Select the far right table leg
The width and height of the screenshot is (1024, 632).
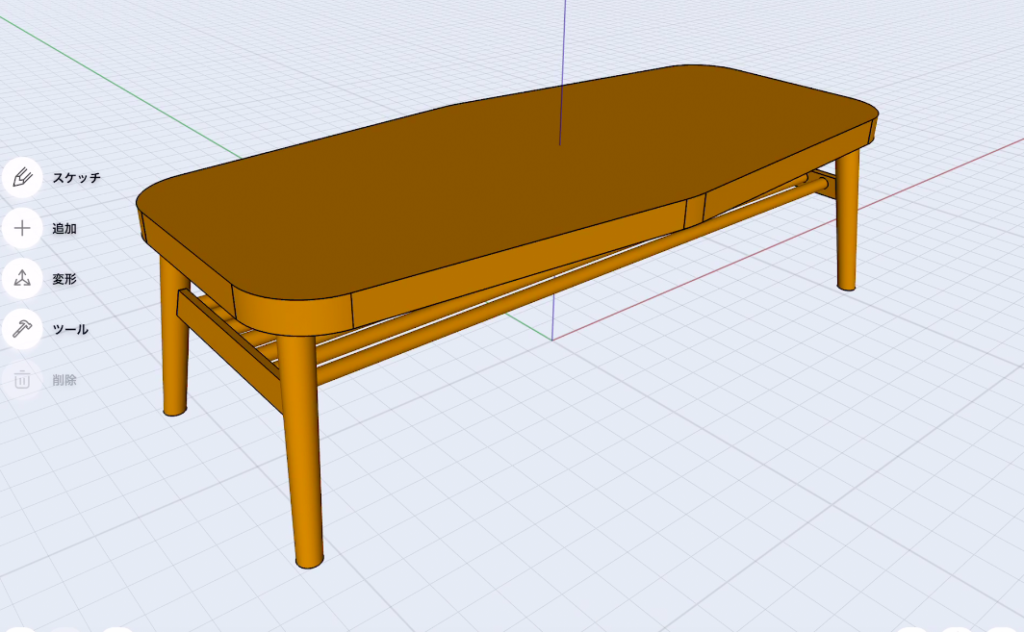(x=847, y=221)
